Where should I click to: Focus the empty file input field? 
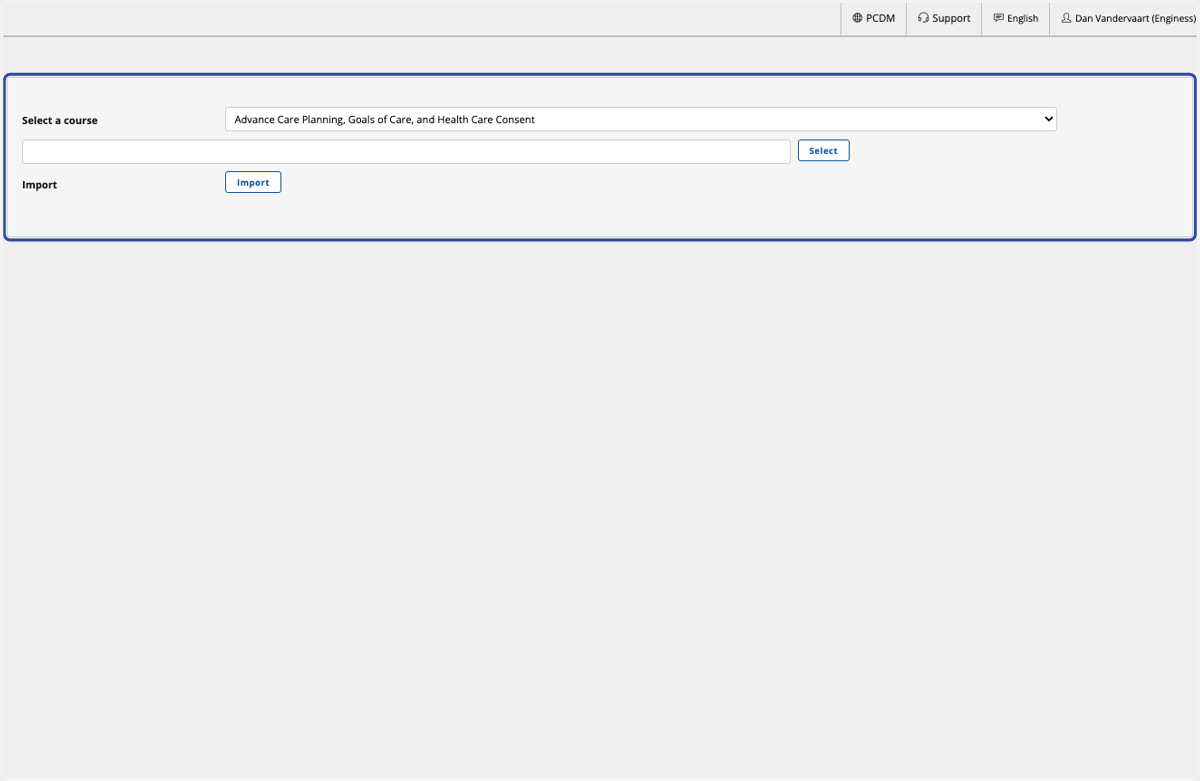[x=406, y=151]
